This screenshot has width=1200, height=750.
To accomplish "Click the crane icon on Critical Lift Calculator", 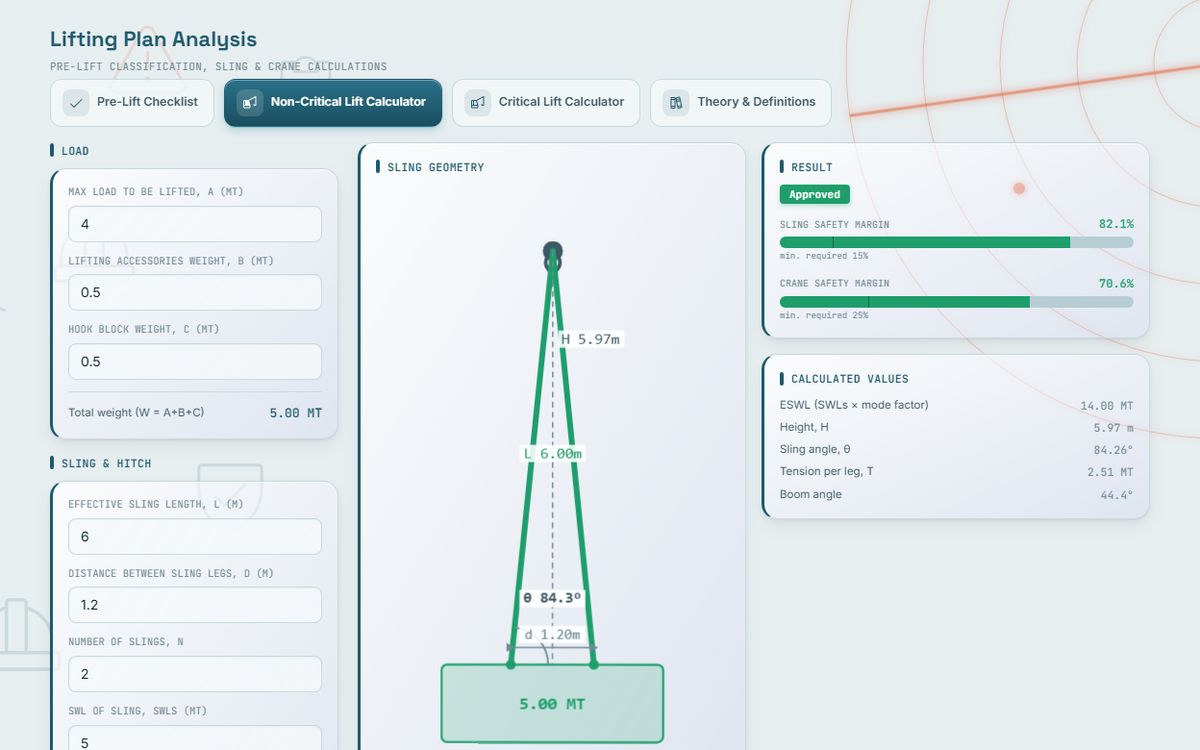I will tap(478, 103).
